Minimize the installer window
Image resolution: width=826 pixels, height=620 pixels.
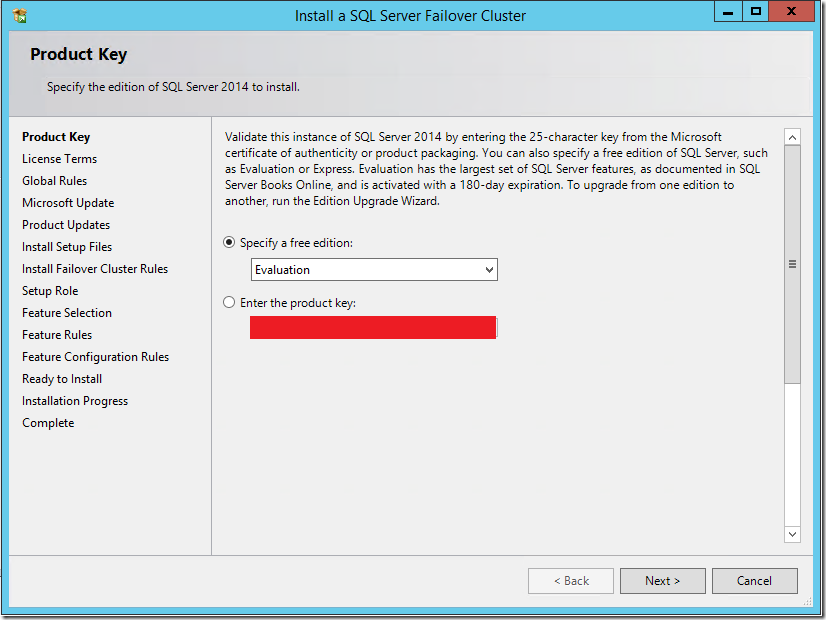click(x=728, y=12)
